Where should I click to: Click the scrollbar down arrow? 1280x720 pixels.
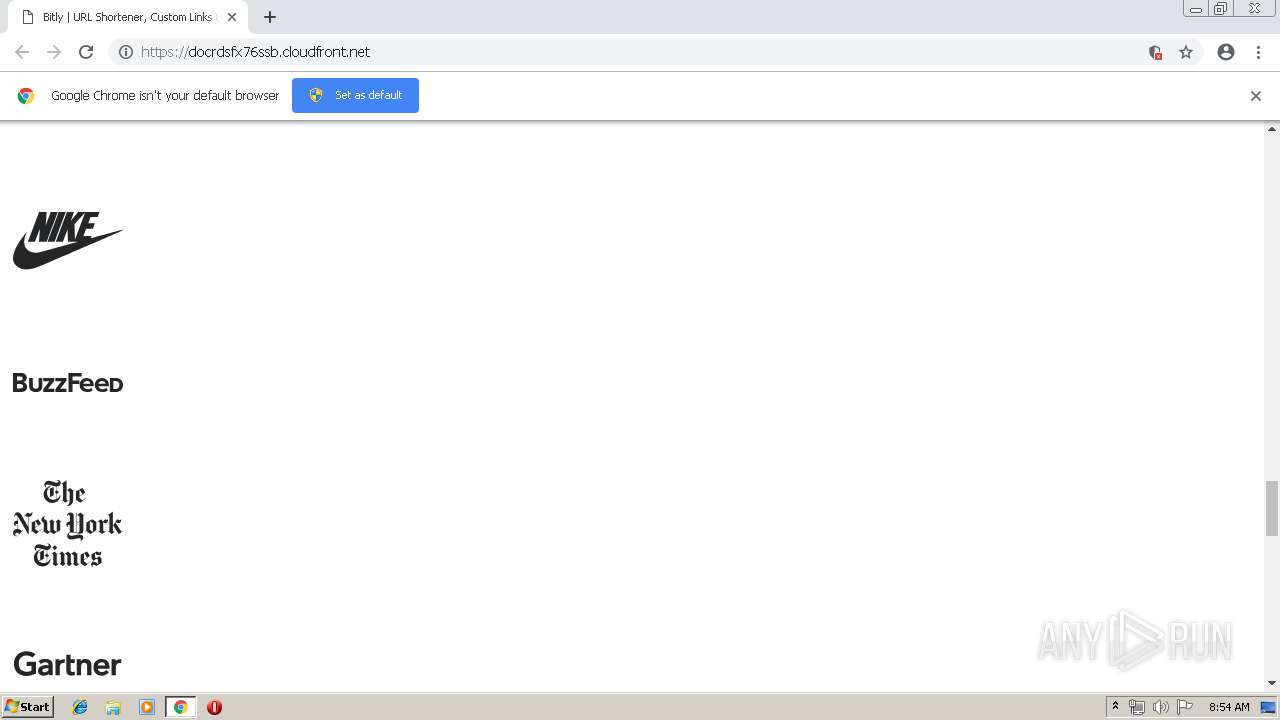click(x=1272, y=683)
